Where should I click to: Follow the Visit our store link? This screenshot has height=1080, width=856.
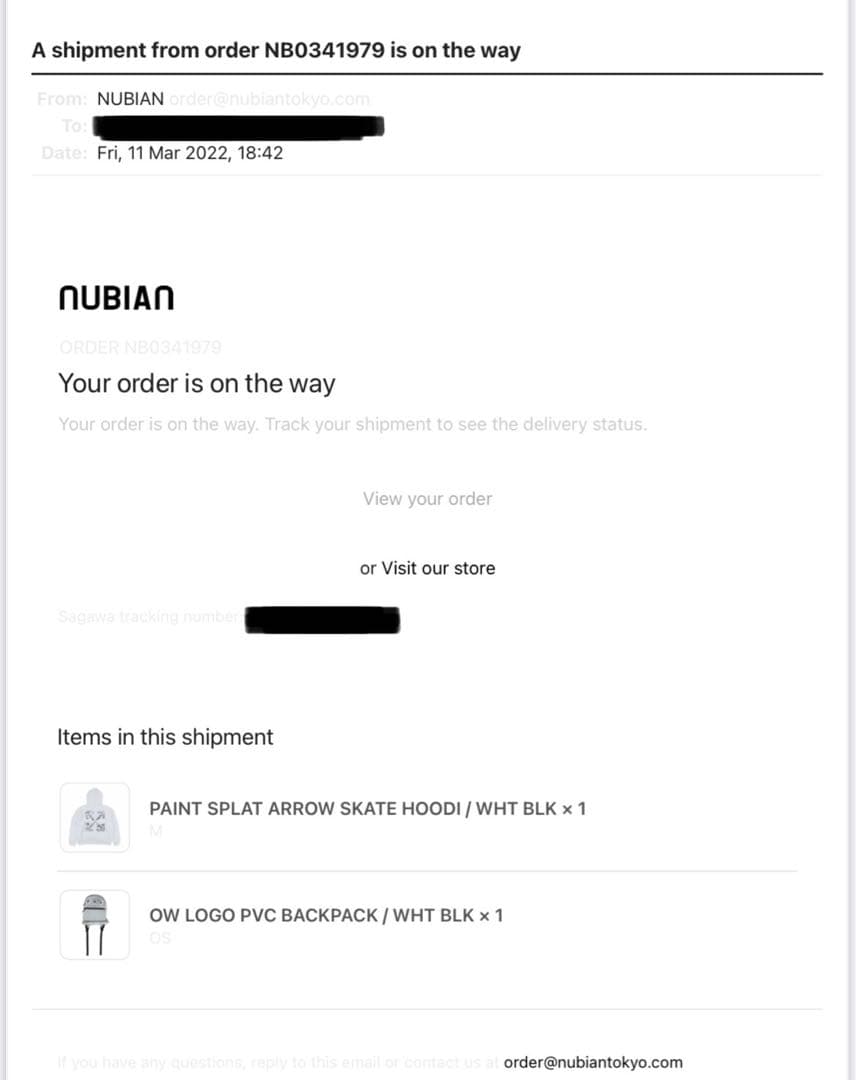(438, 568)
